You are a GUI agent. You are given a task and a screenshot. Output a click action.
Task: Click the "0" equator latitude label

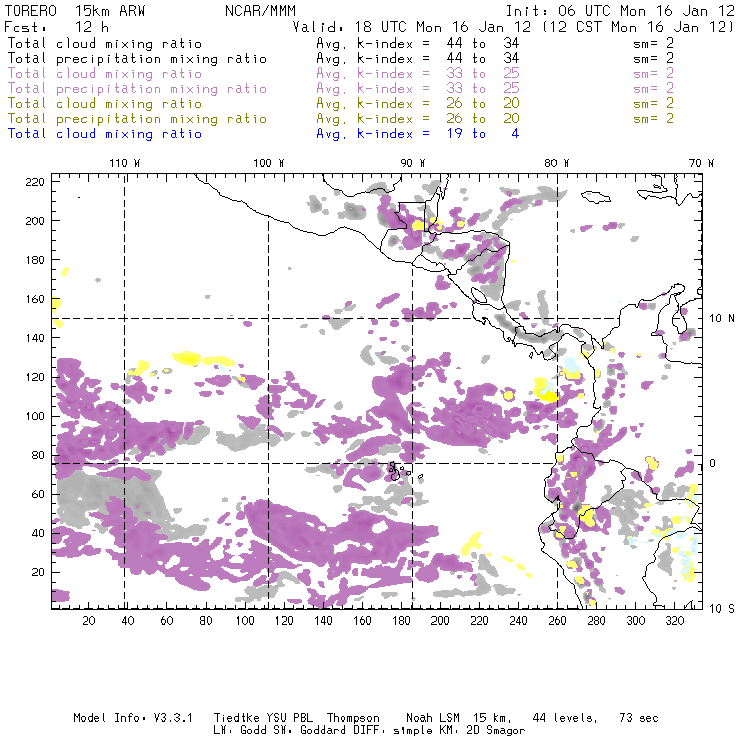pos(713,463)
